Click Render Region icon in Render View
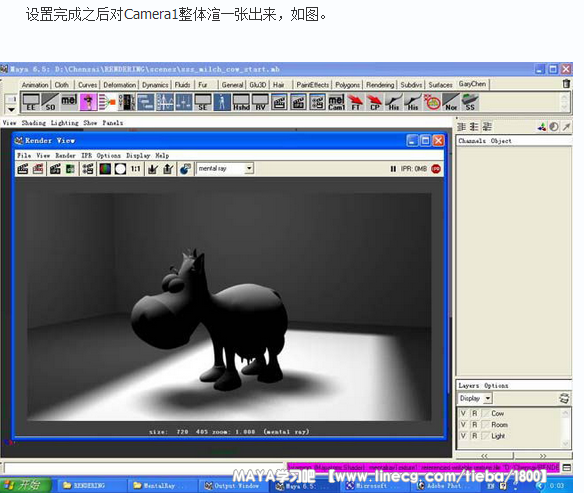Screen dimensions: 584x493 click(38, 169)
